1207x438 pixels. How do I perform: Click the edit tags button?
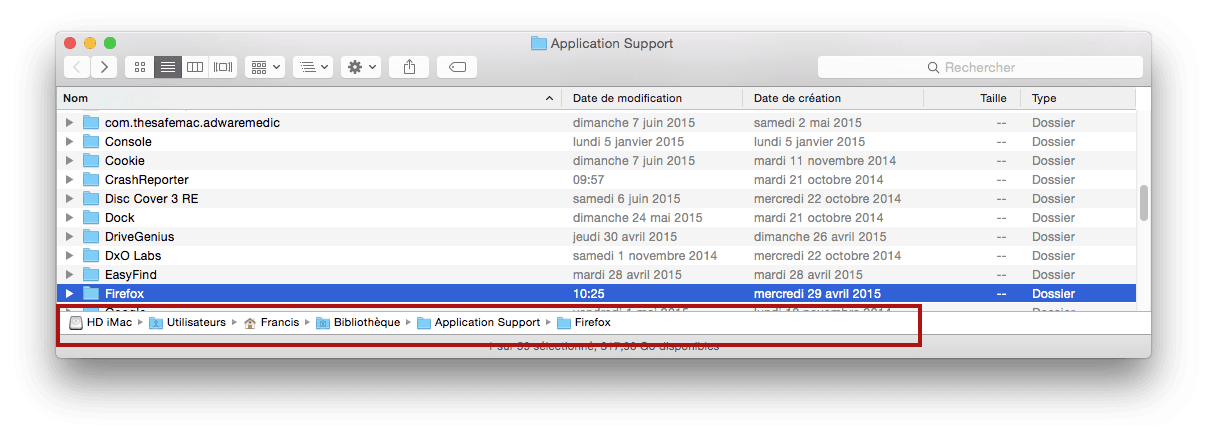[x=457, y=67]
